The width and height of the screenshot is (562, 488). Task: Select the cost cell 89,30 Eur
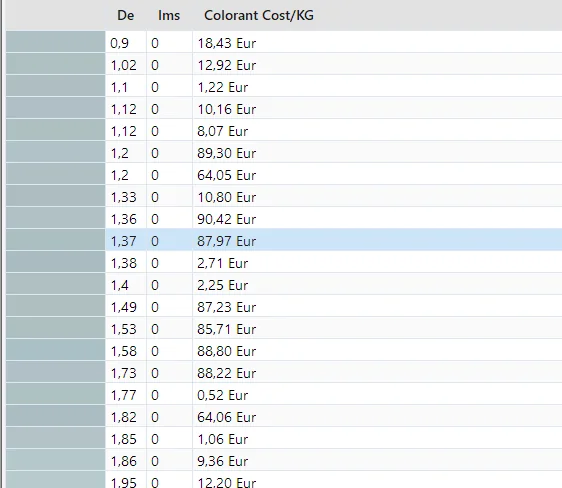[227, 153]
